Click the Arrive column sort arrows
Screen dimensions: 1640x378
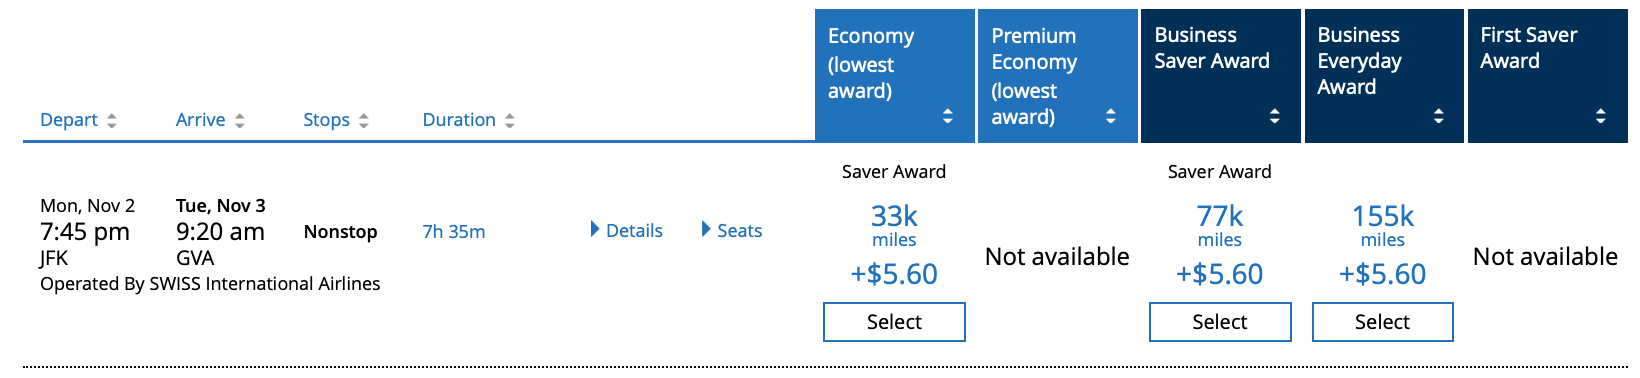pos(240,120)
